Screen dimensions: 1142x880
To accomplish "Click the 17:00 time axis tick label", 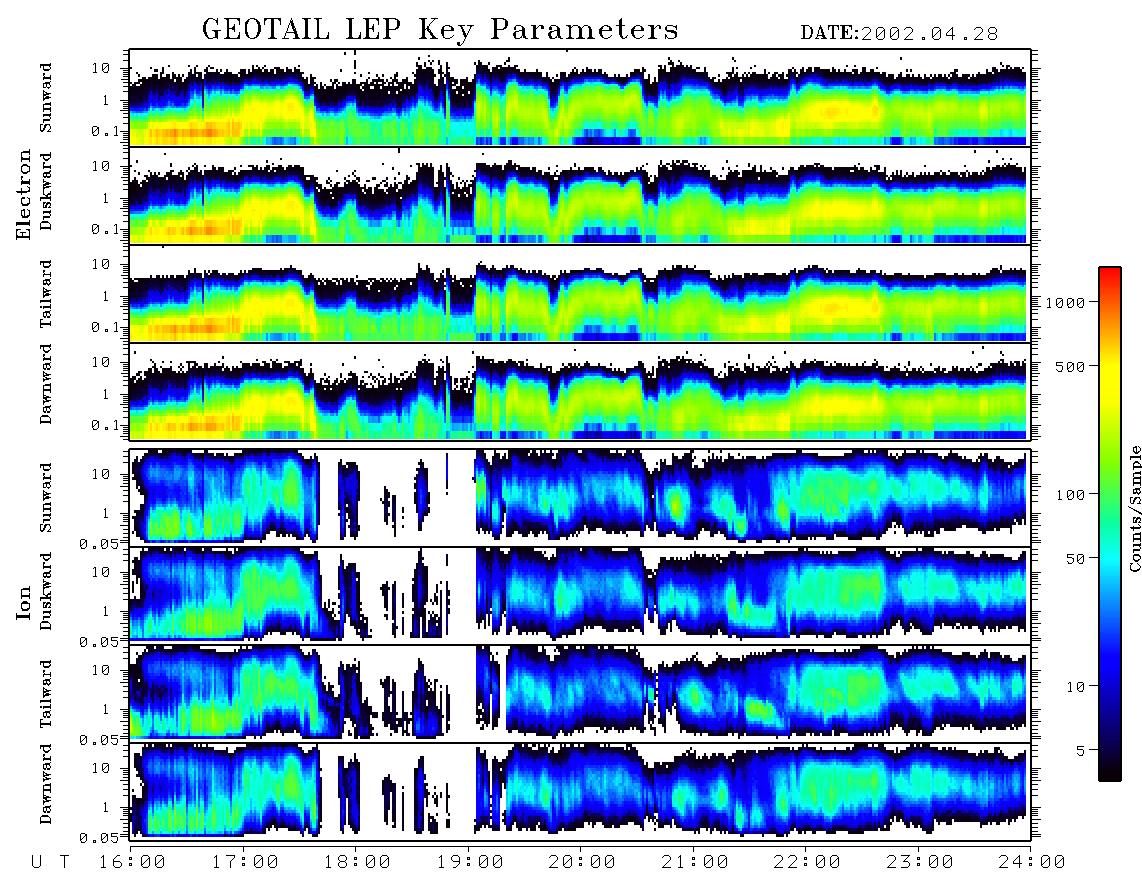I will (245, 863).
